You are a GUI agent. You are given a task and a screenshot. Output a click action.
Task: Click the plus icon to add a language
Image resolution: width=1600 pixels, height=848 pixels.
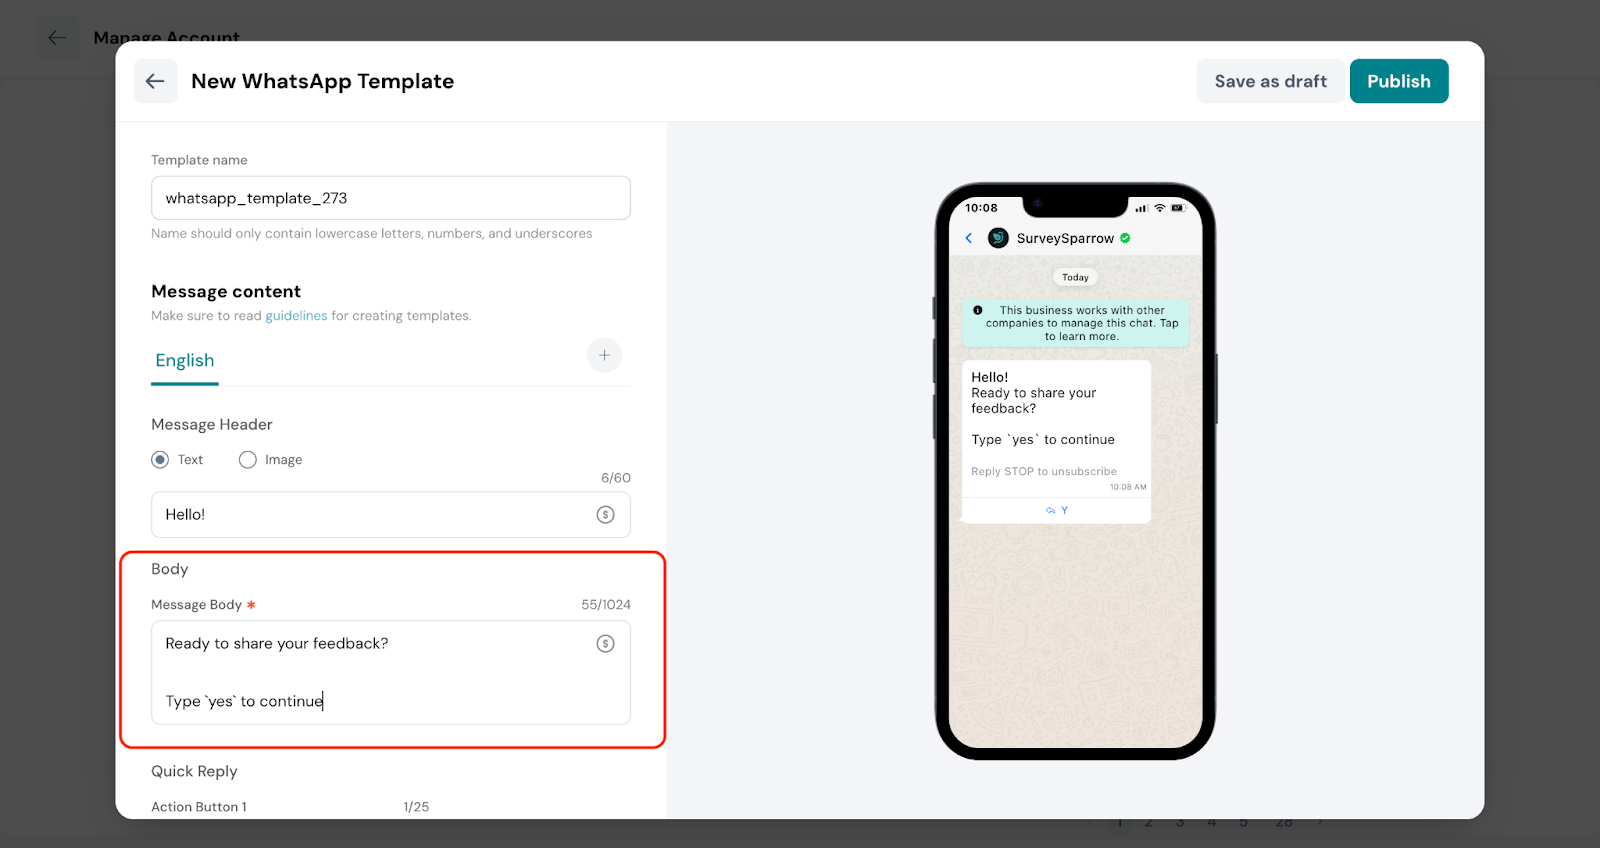click(x=604, y=355)
